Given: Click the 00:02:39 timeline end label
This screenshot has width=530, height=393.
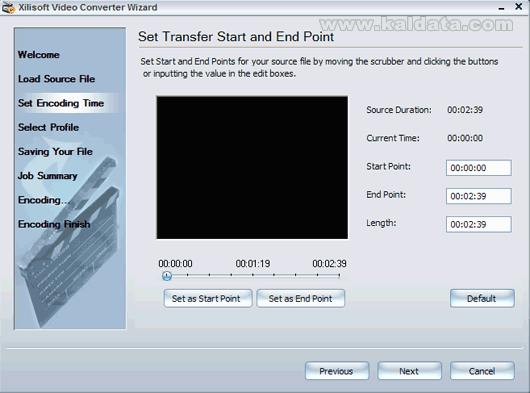Looking at the screenshot, I should coord(329,264).
